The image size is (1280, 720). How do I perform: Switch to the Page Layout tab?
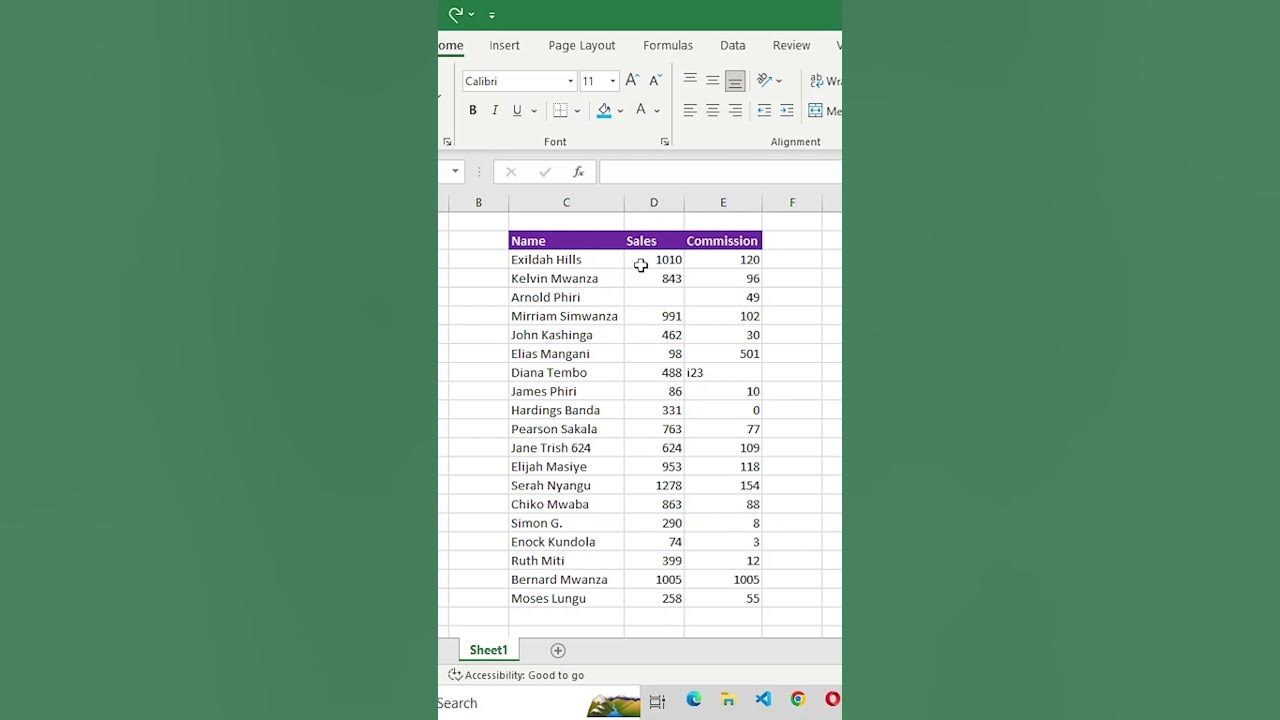pos(581,45)
